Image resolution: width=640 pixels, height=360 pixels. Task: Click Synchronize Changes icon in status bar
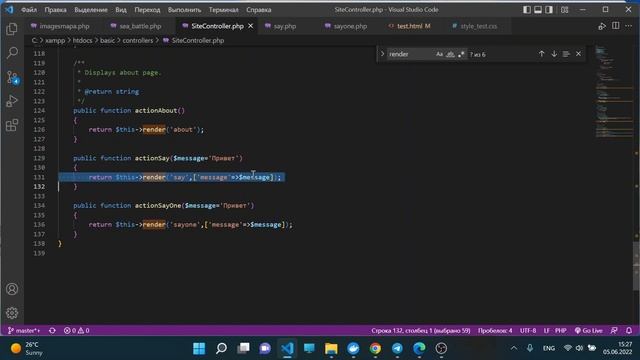[52, 331]
